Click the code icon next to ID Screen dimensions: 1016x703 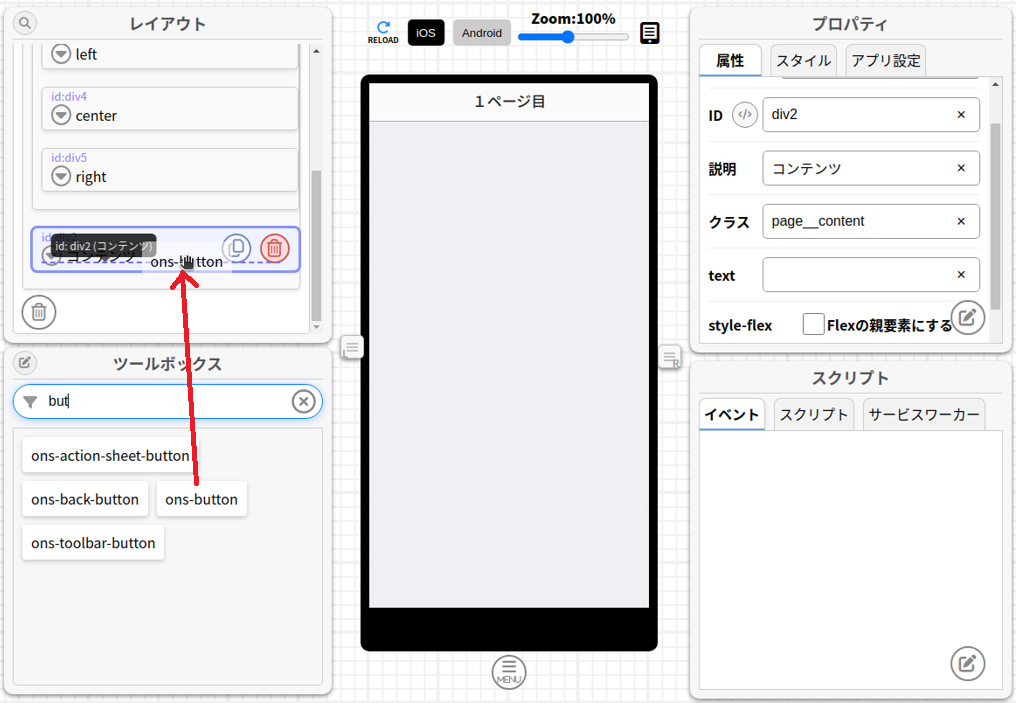pyautogui.click(x=744, y=115)
